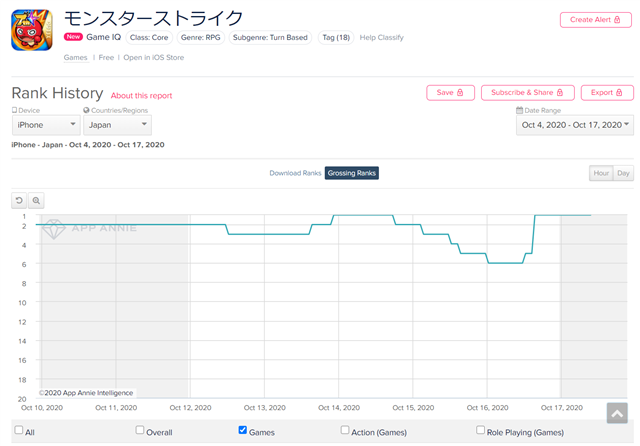
Task: Open the date range picker
Action: click(x=575, y=125)
